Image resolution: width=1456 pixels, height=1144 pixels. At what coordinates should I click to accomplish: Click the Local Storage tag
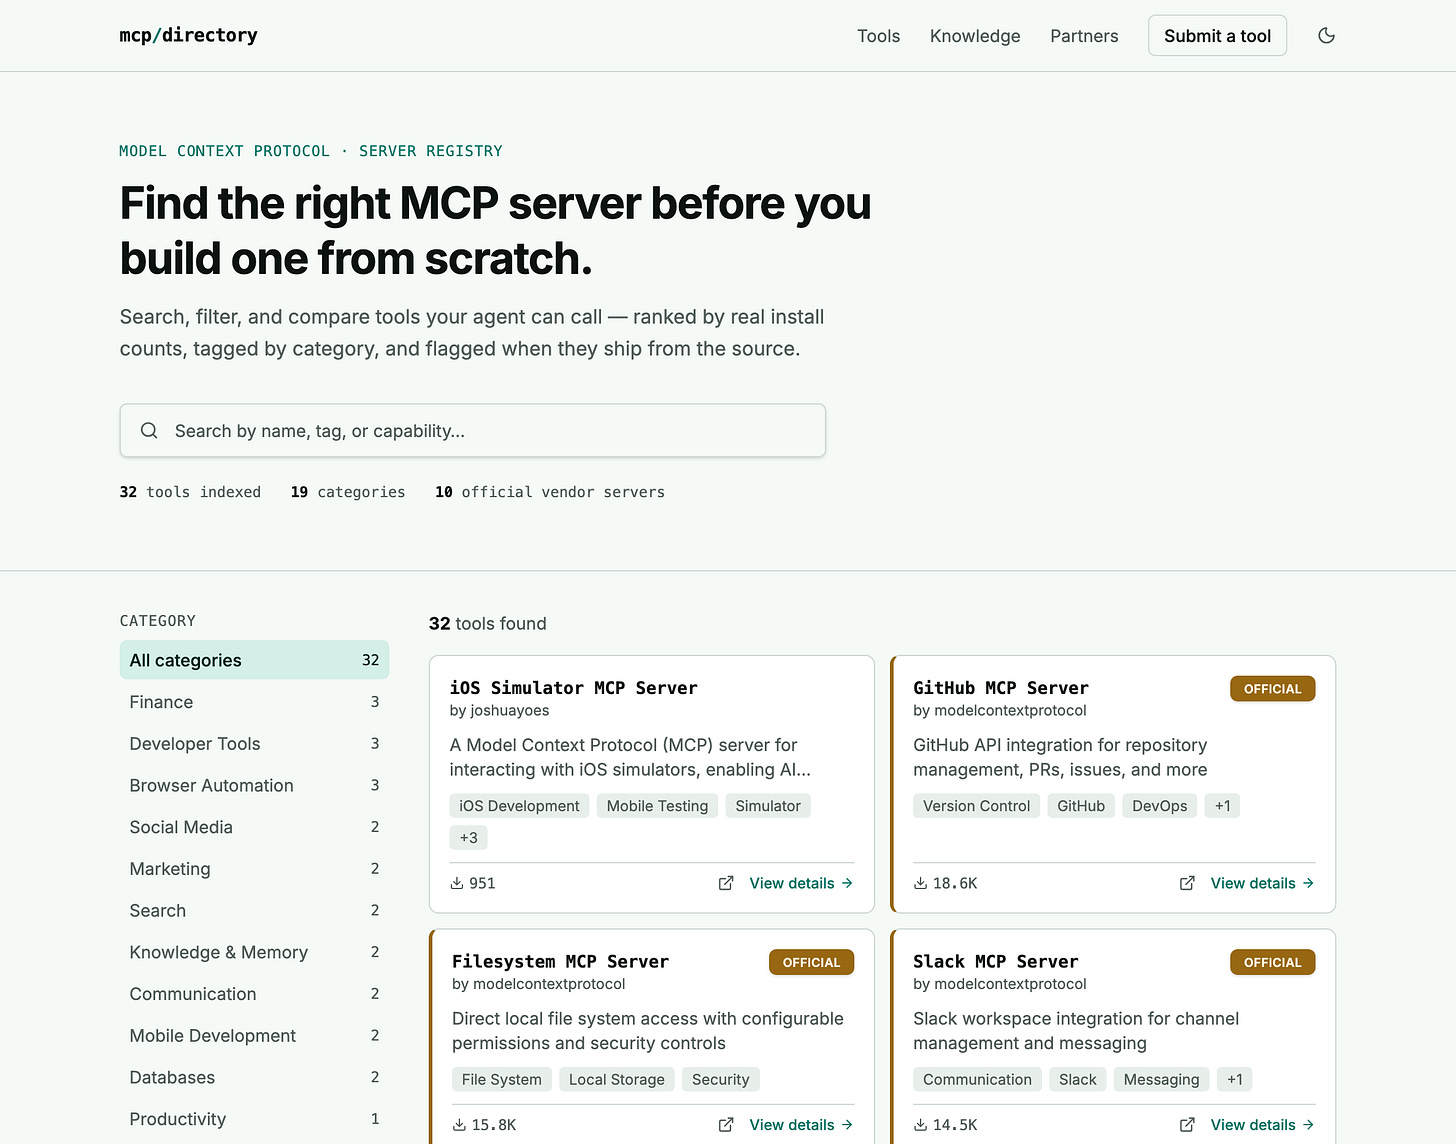(x=617, y=1080)
